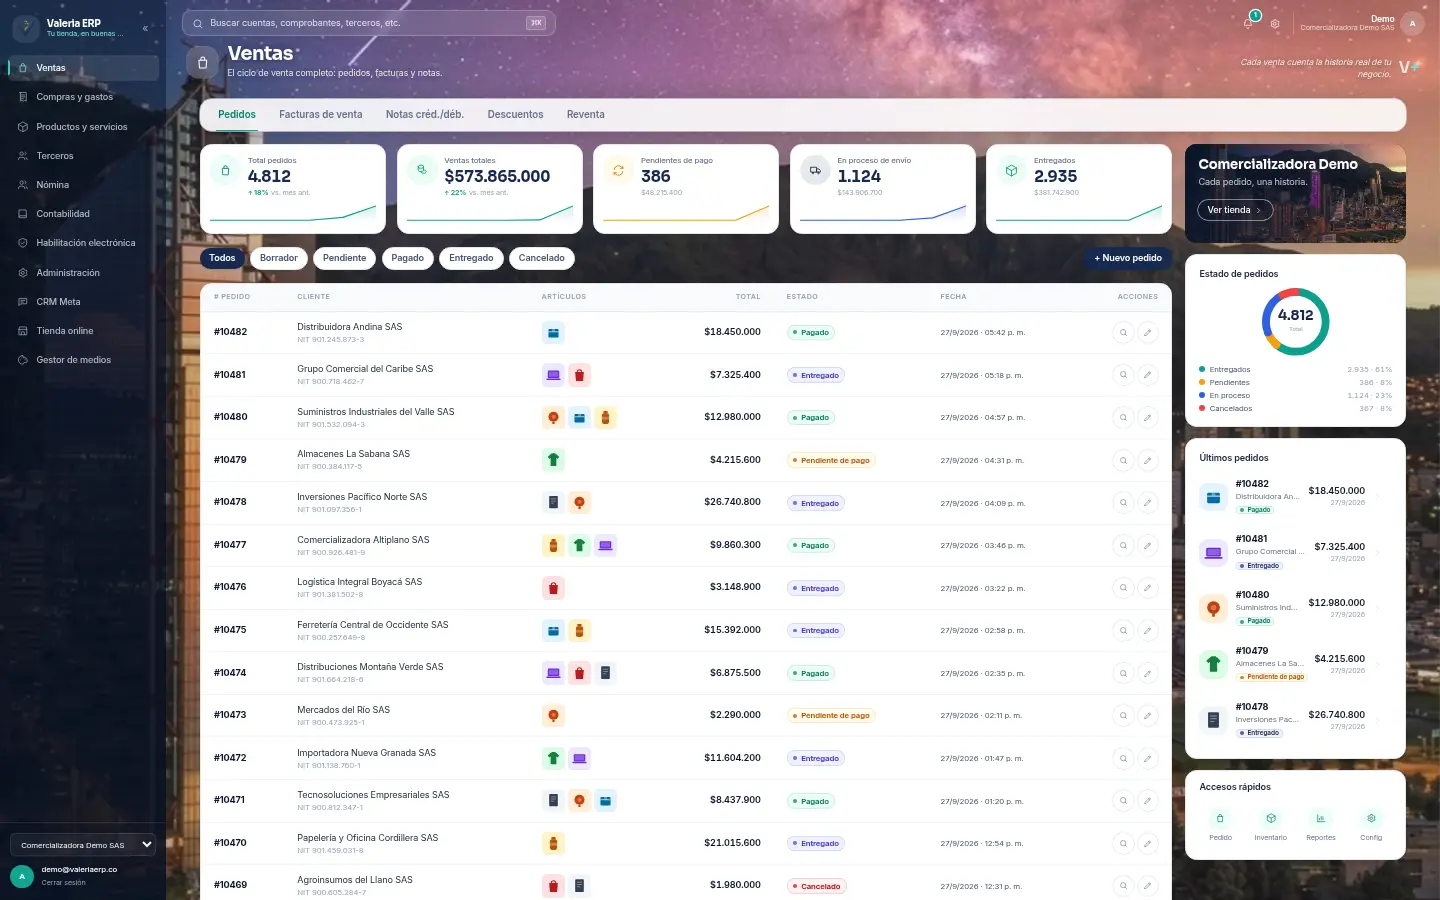This screenshot has height=900, width=1440.
Task: Expand latest order #10480 chevron in sidebar panel
Action: (x=1377, y=607)
